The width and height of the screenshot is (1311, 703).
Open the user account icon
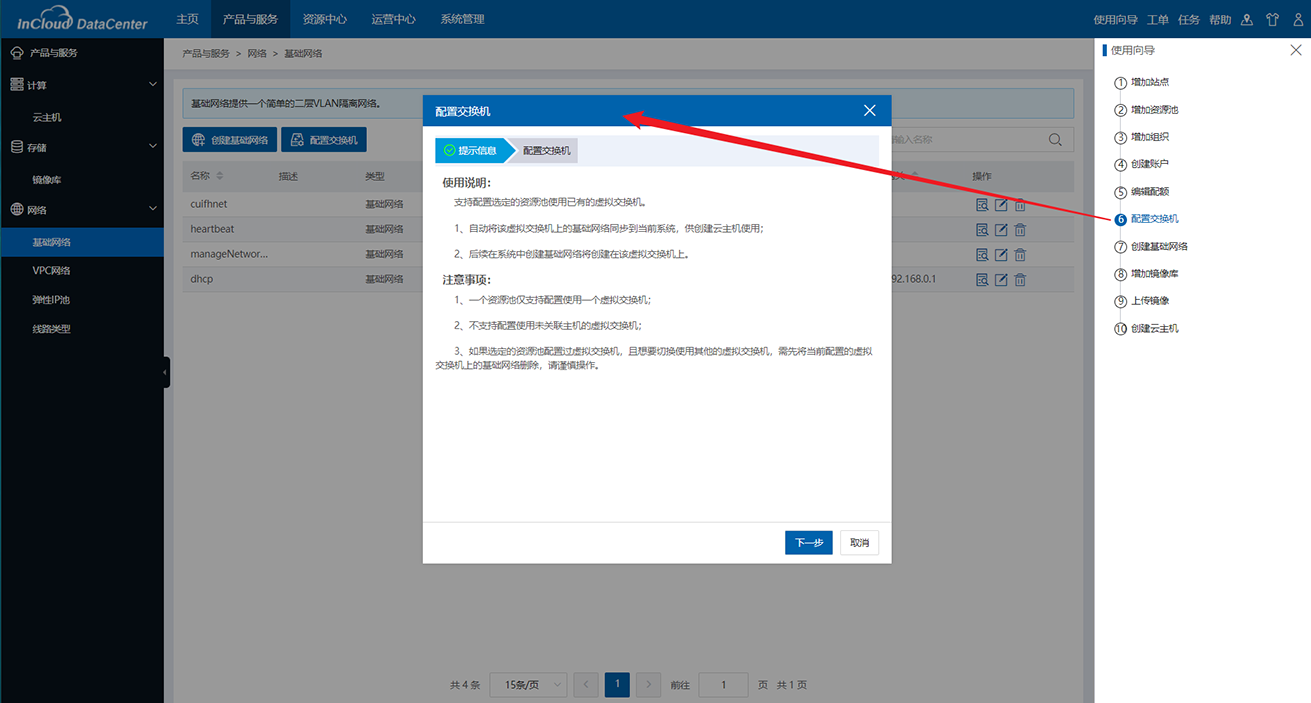pyautogui.click(x=1297, y=19)
